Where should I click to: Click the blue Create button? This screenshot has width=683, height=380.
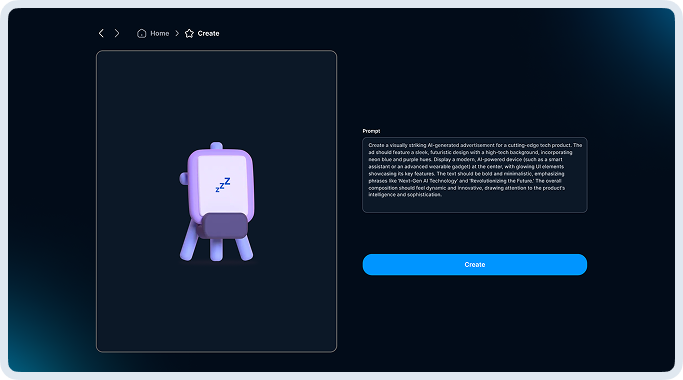pos(475,265)
